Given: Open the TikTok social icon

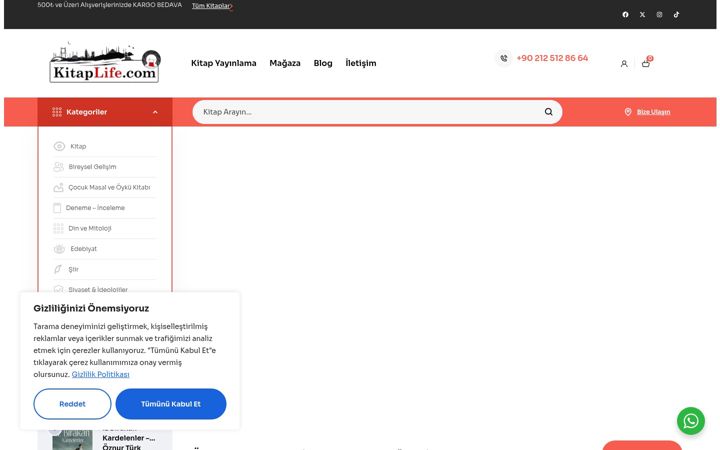Looking at the screenshot, I should pyautogui.click(x=676, y=15).
